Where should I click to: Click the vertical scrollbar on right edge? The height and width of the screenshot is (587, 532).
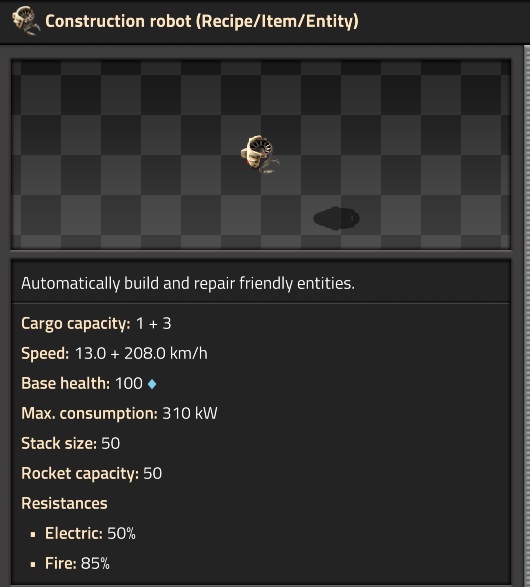click(x=528, y=316)
